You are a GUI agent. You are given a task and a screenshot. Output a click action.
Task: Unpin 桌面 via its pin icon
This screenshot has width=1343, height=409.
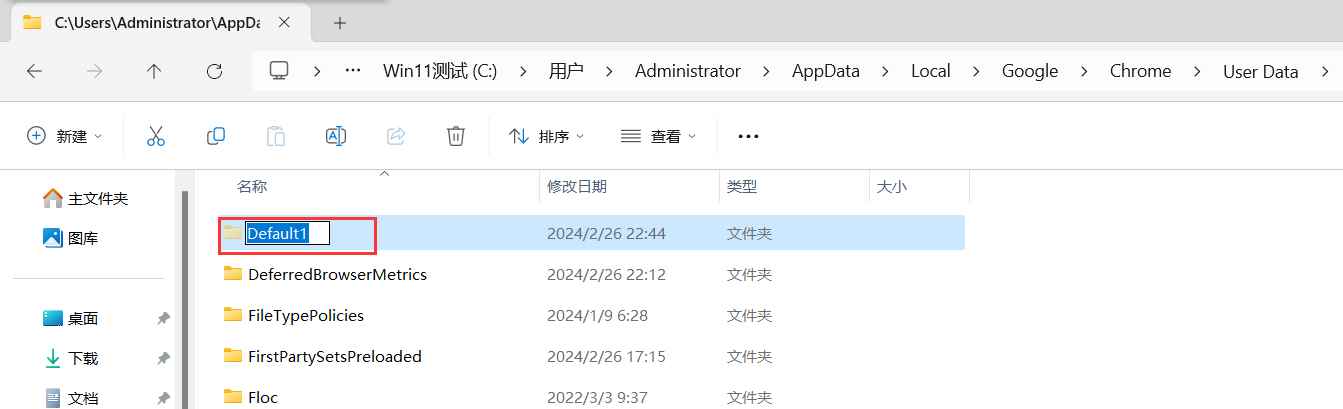(163, 318)
